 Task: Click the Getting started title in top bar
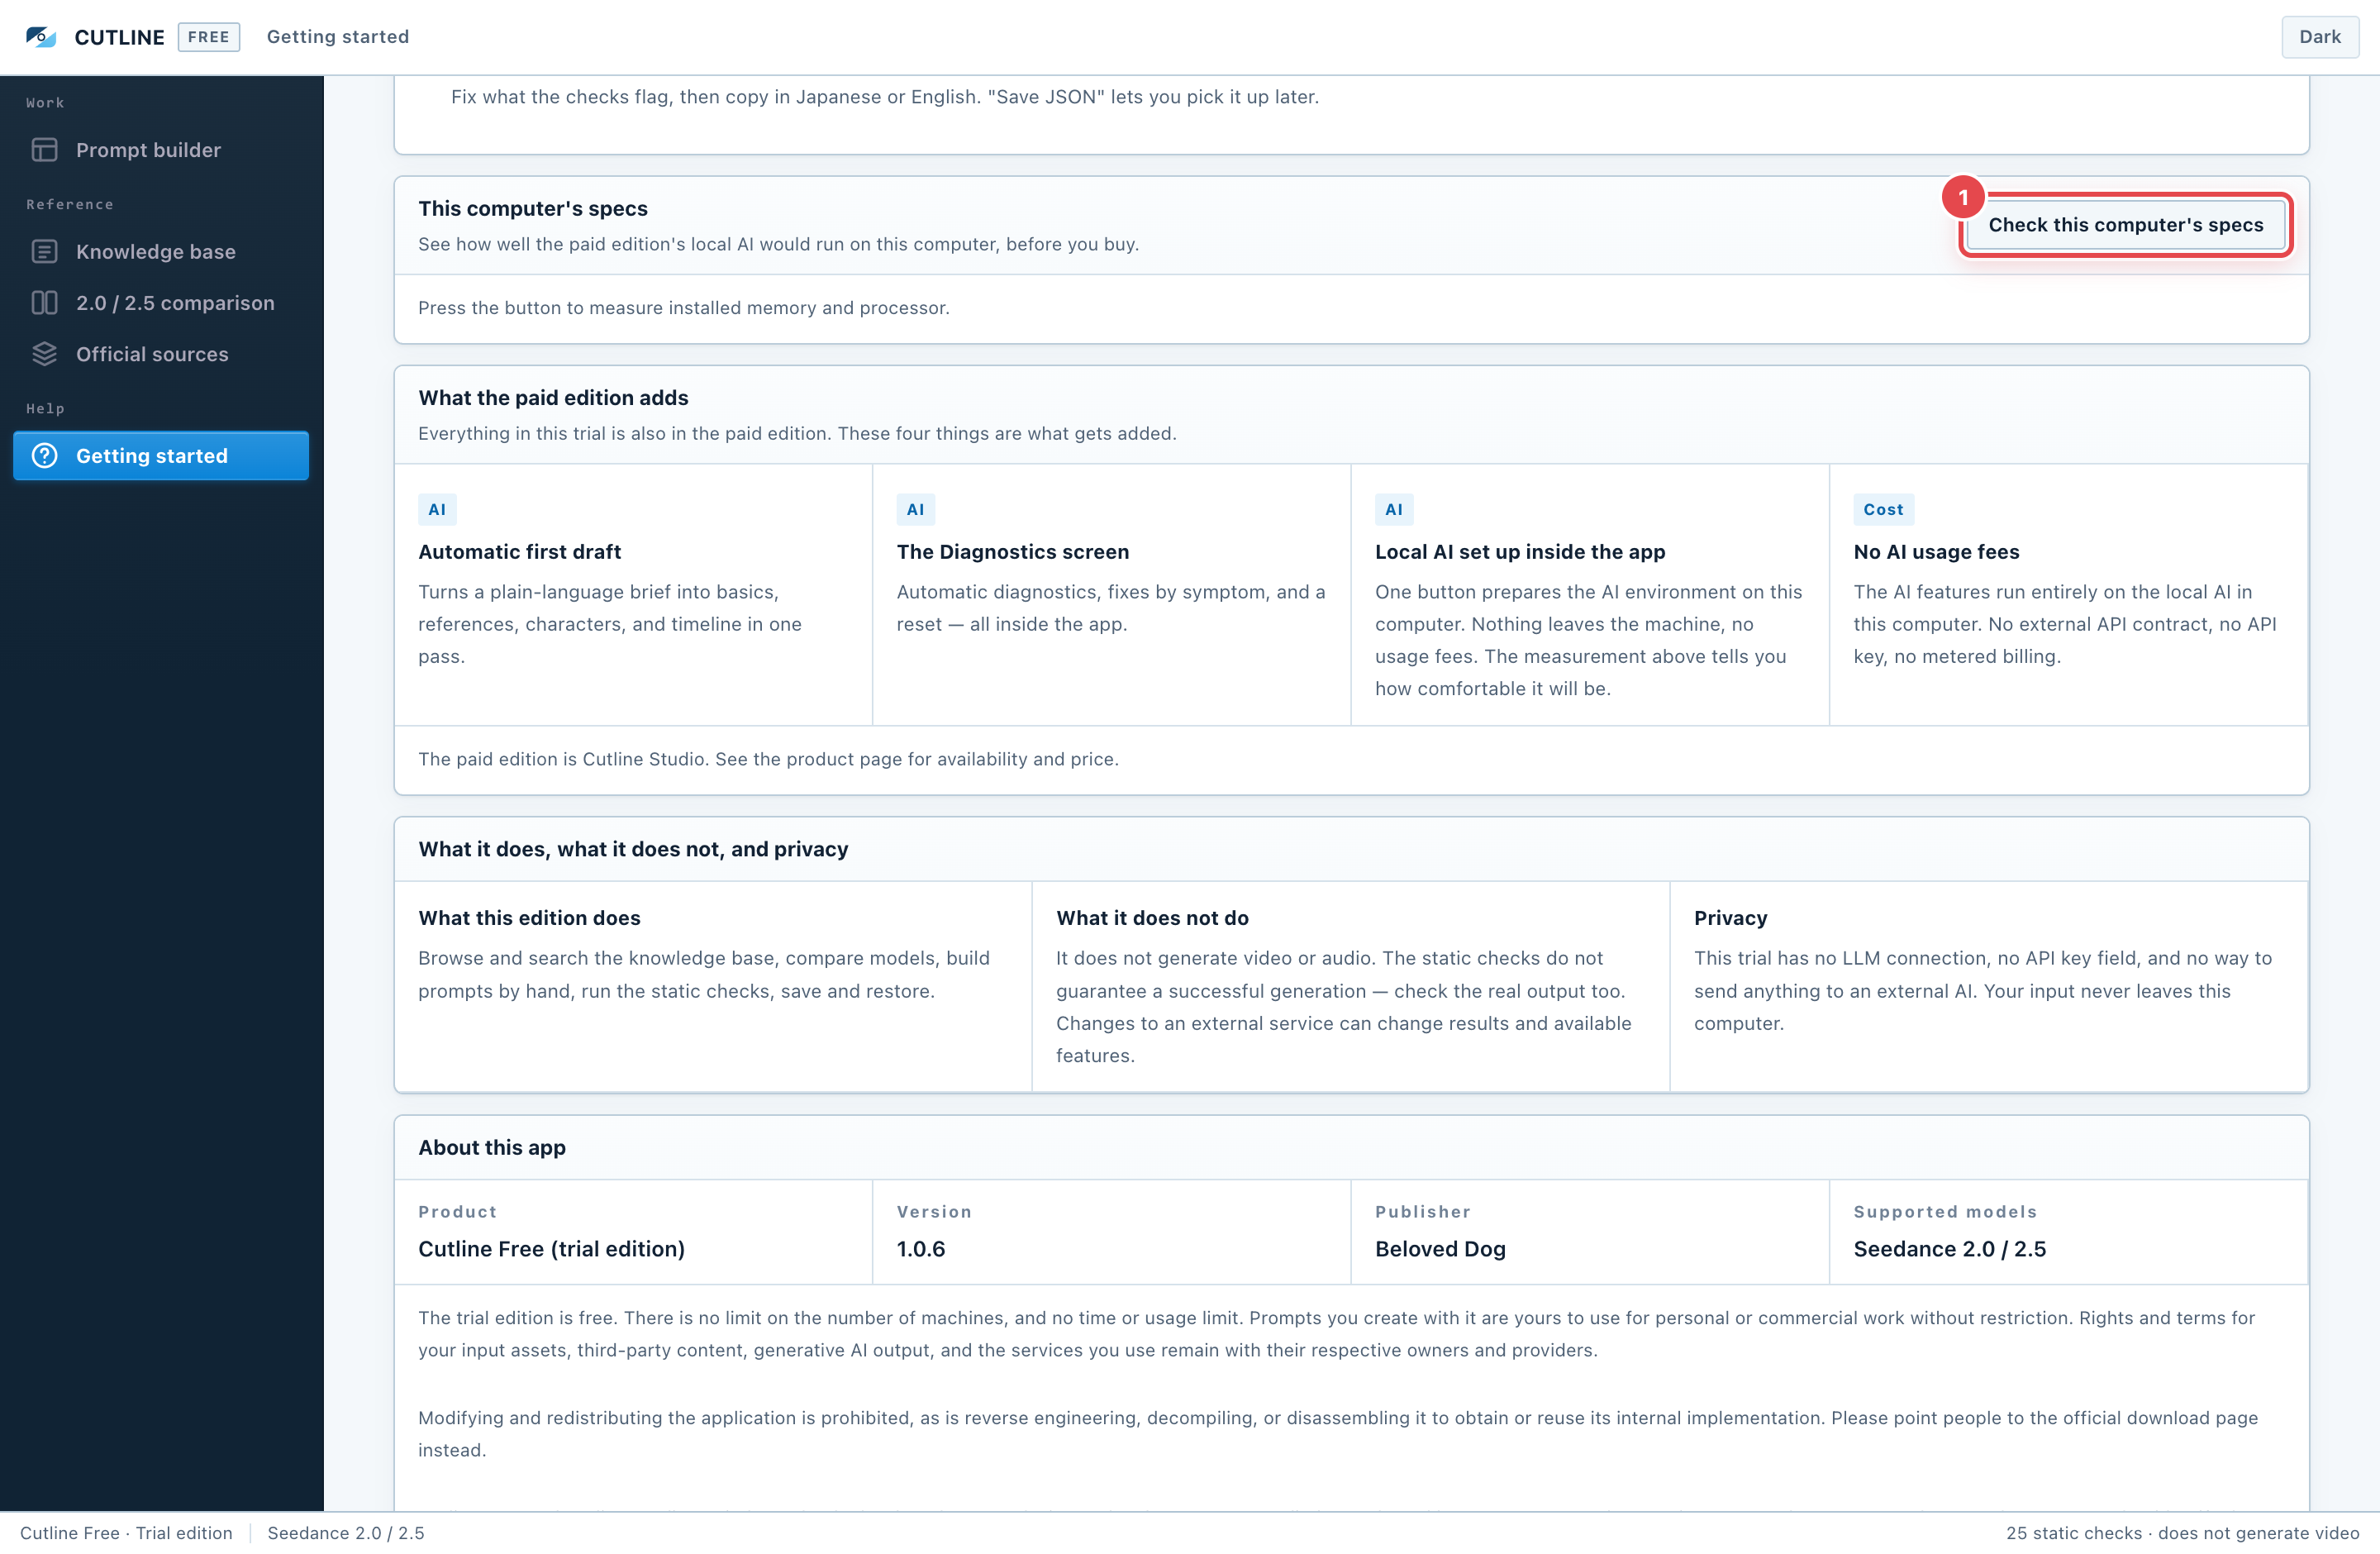pos(338,37)
